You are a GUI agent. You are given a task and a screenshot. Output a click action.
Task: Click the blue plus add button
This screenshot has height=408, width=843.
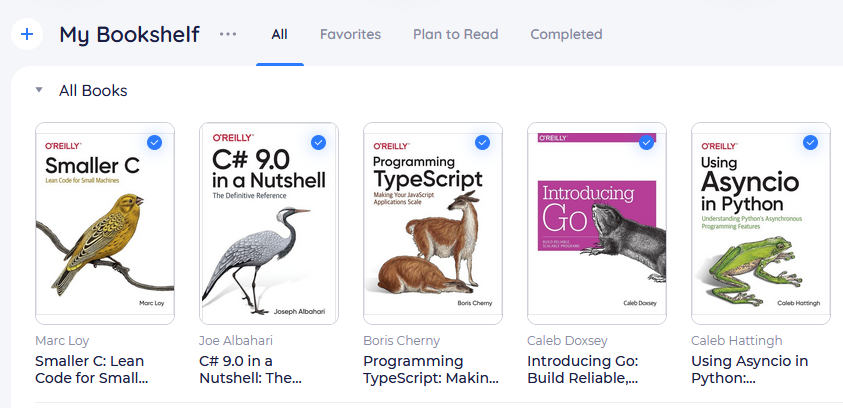tap(27, 34)
